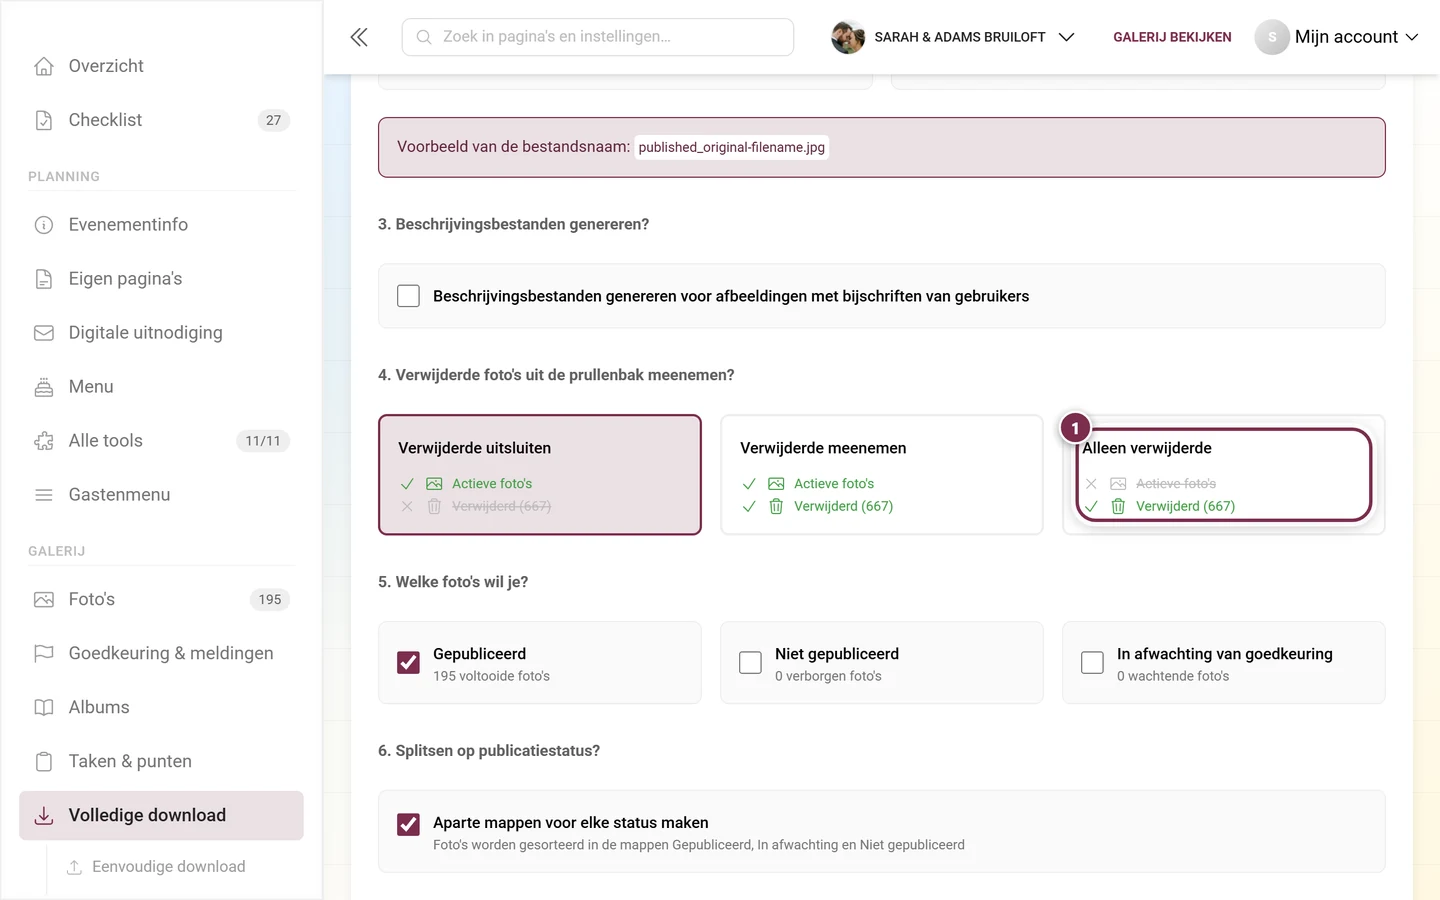Select the Alleen verwijderde option card
1440x900 pixels.
click(x=1224, y=475)
